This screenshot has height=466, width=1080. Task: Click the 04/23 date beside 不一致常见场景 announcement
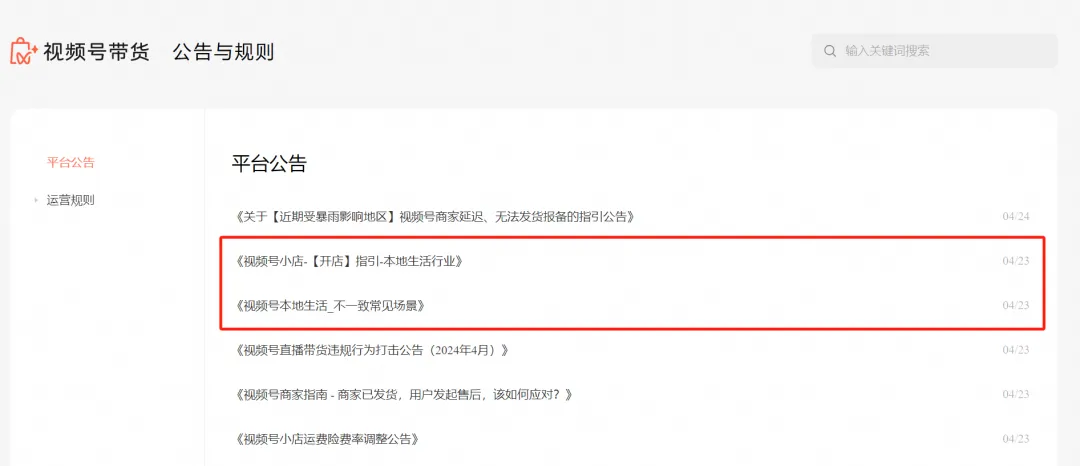pyautogui.click(x=1016, y=305)
